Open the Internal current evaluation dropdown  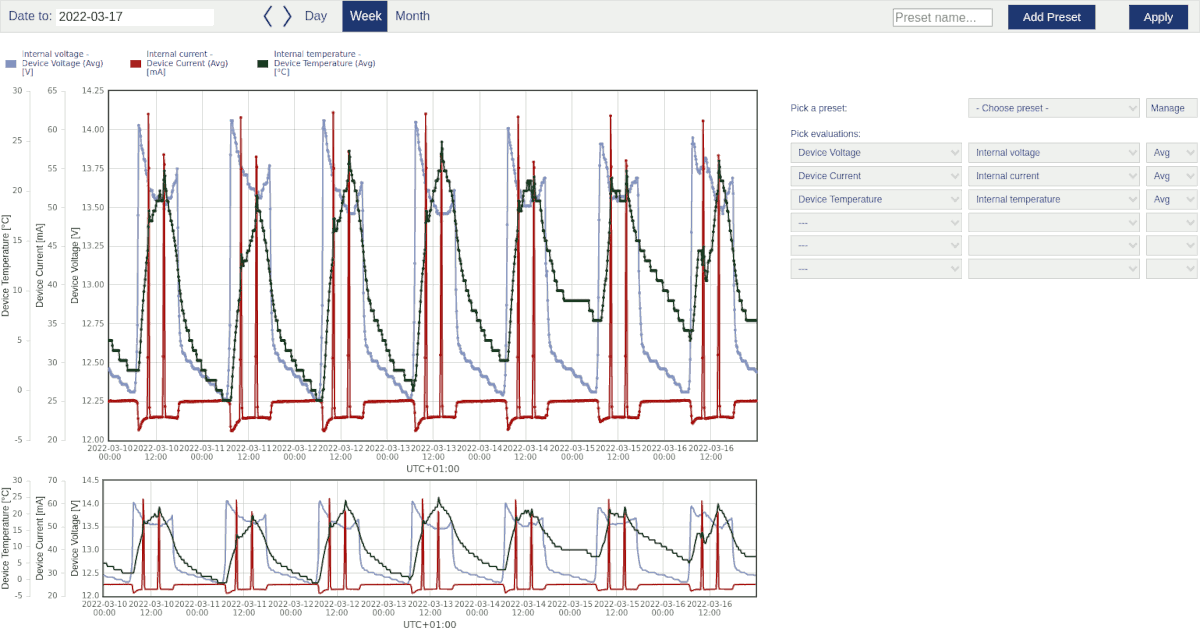pyautogui.click(x=1053, y=175)
